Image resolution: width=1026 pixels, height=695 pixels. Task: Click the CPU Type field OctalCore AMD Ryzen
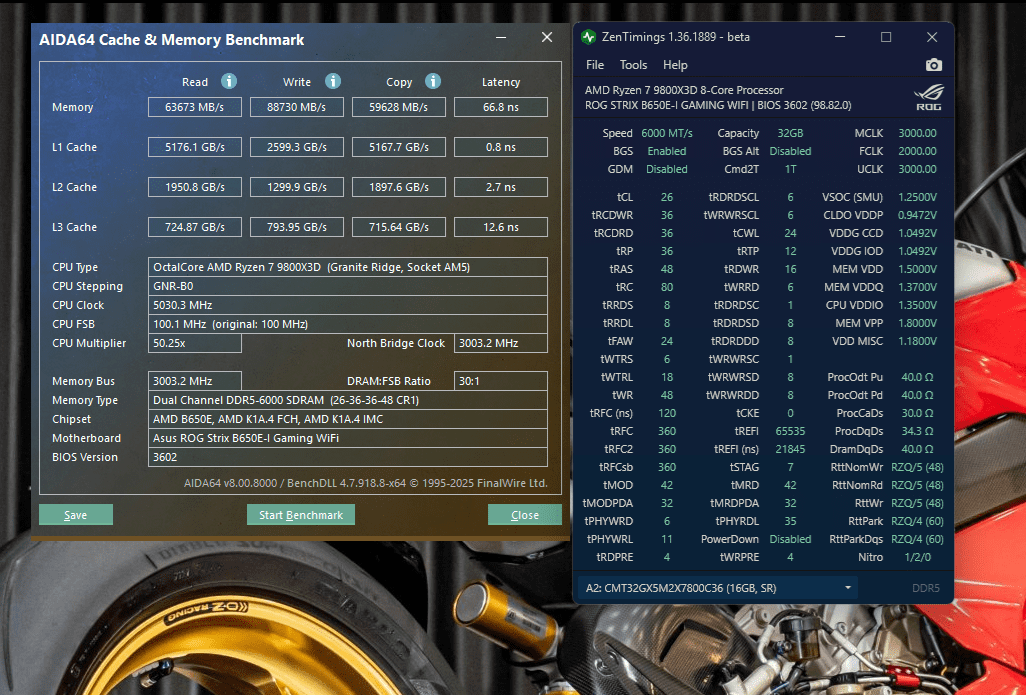coord(348,267)
